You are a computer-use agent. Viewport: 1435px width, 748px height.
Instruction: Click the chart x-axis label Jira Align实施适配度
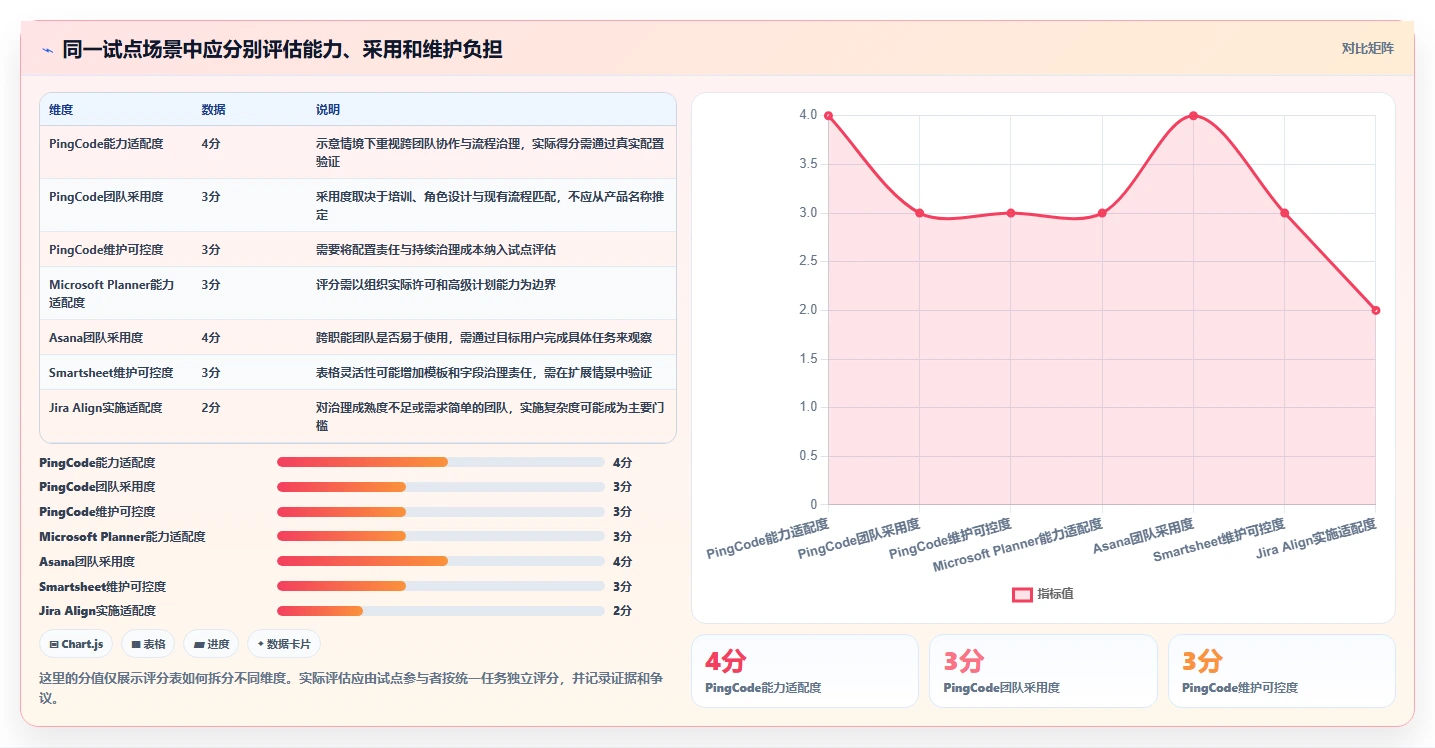click(x=1316, y=539)
